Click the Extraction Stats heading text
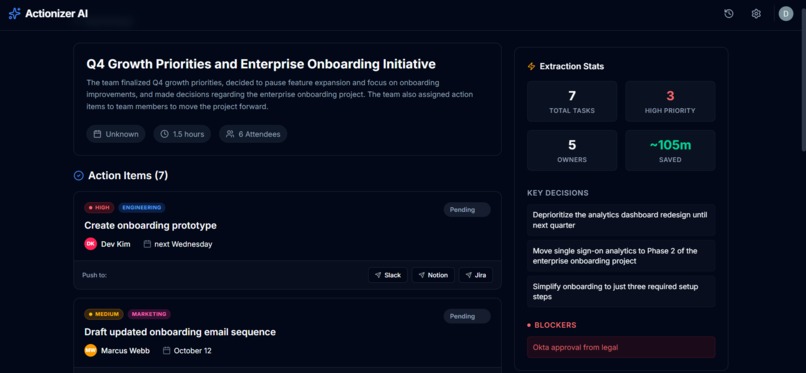The height and width of the screenshot is (373, 806). (572, 66)
